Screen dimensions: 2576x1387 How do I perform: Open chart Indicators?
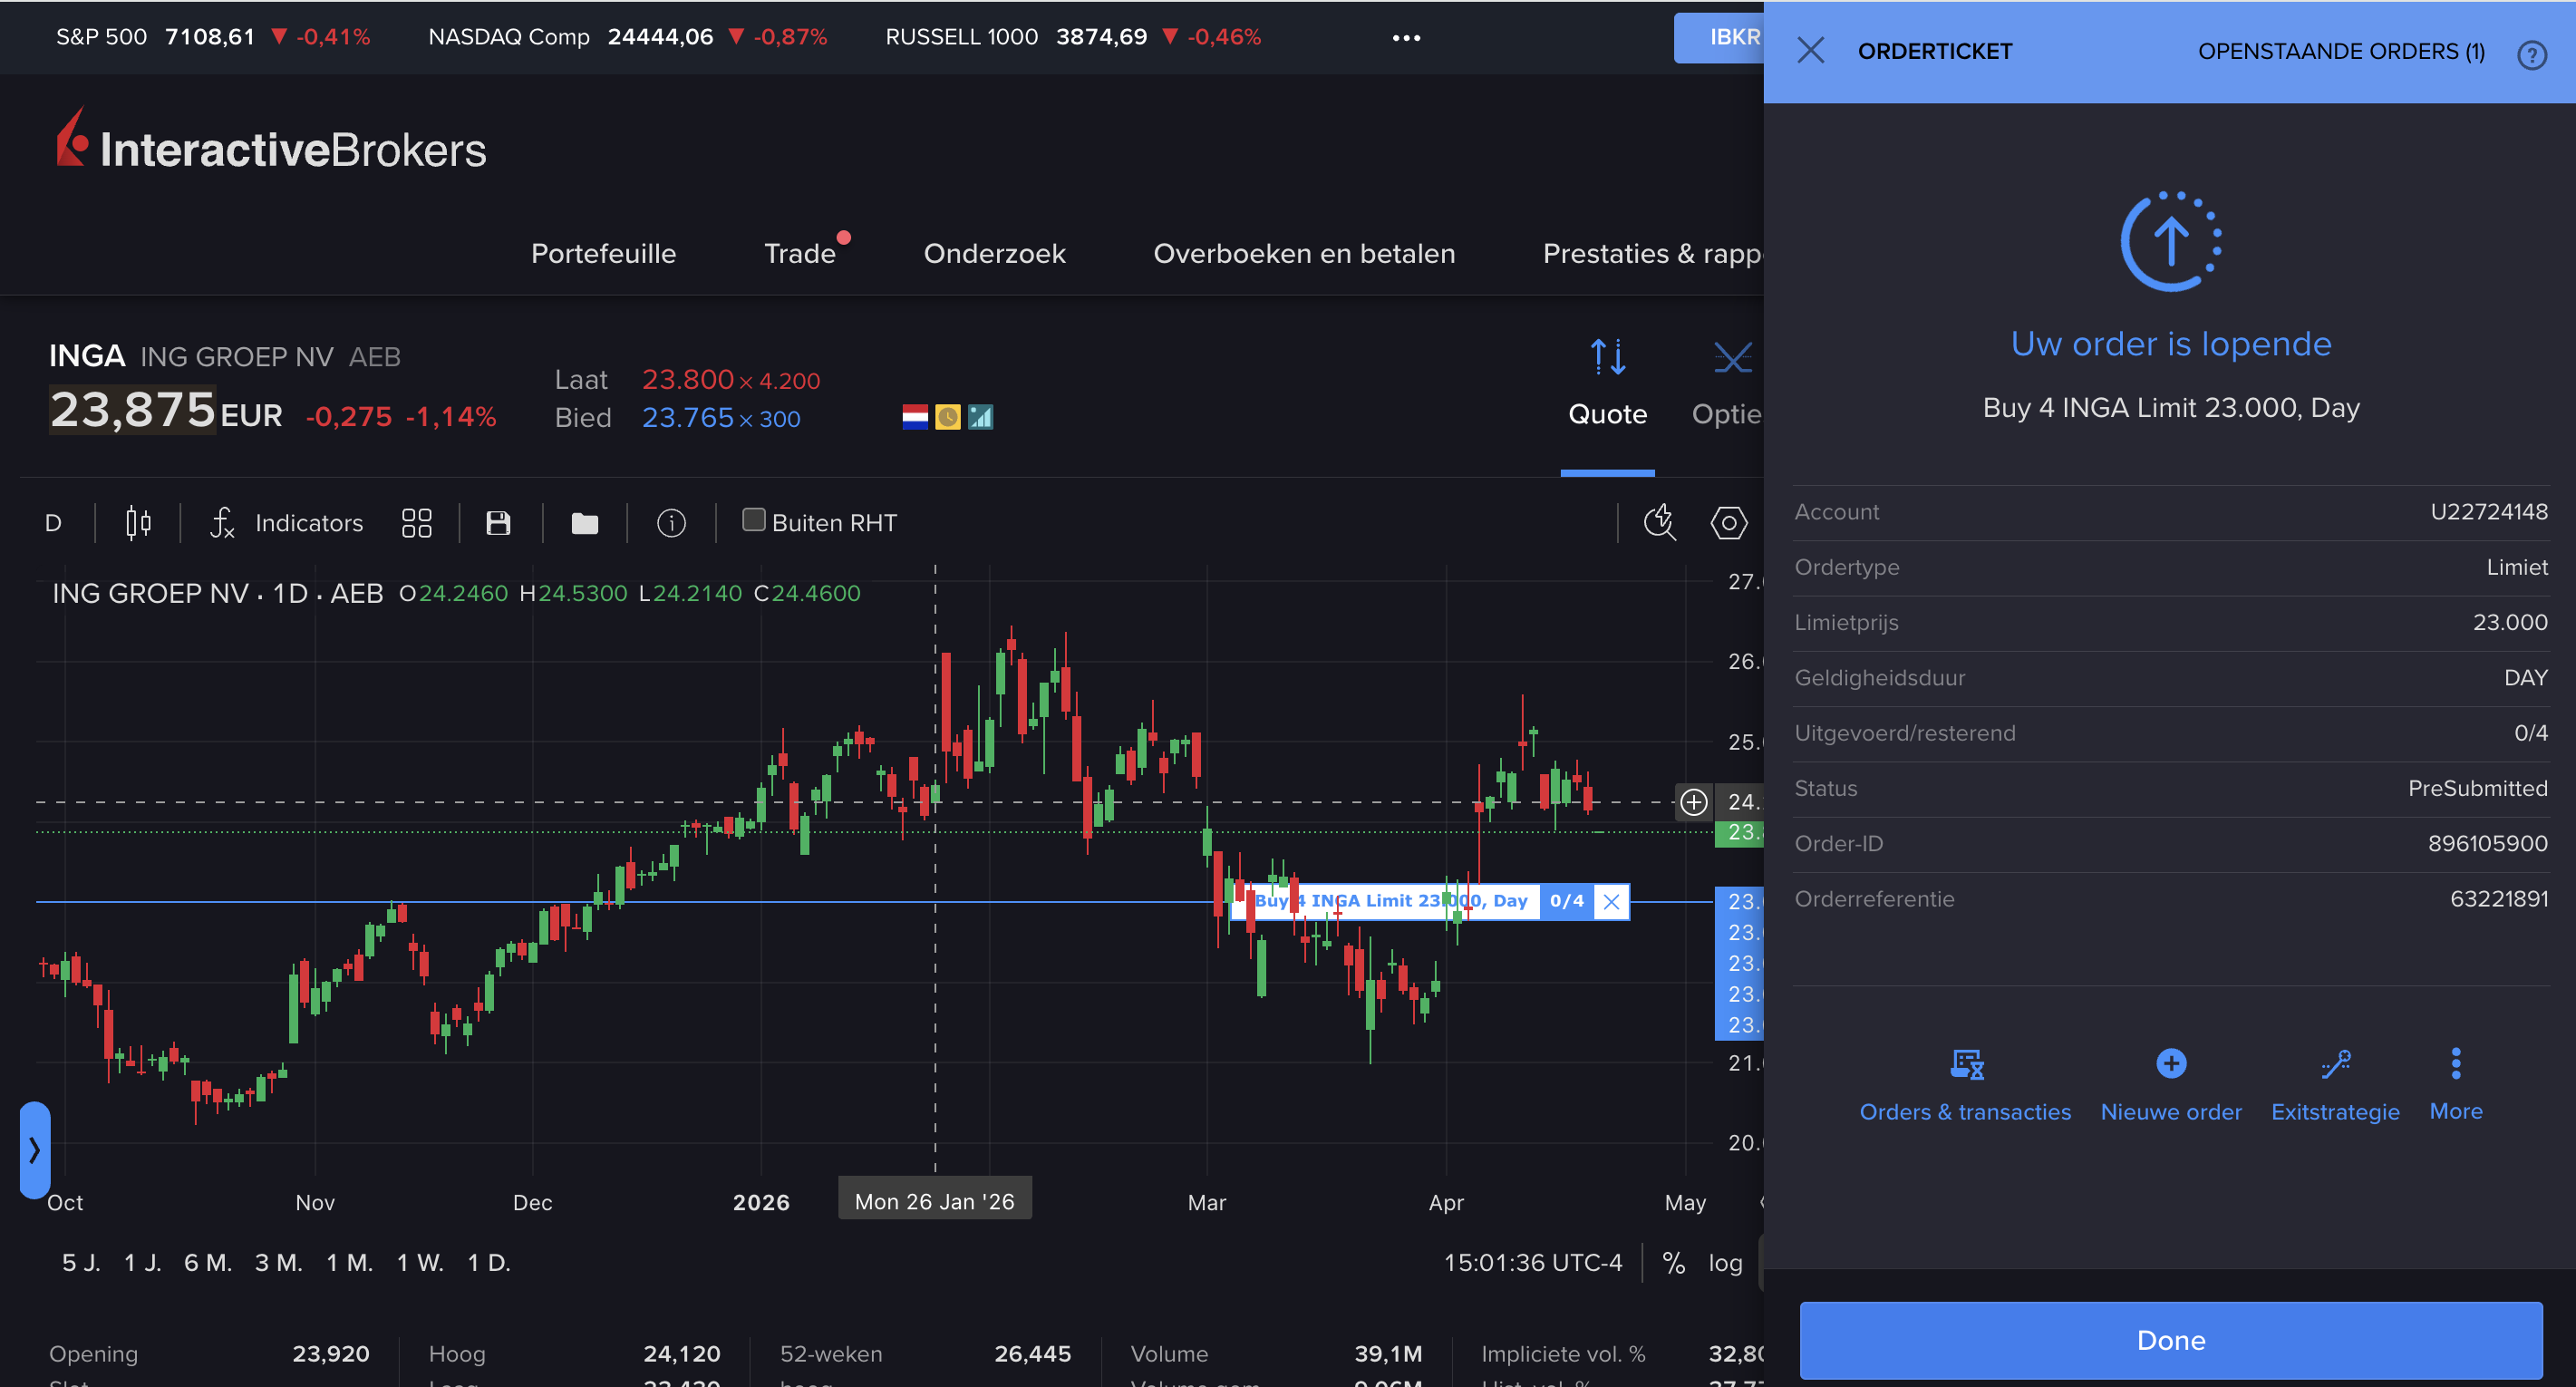click(x=287, y=523)
